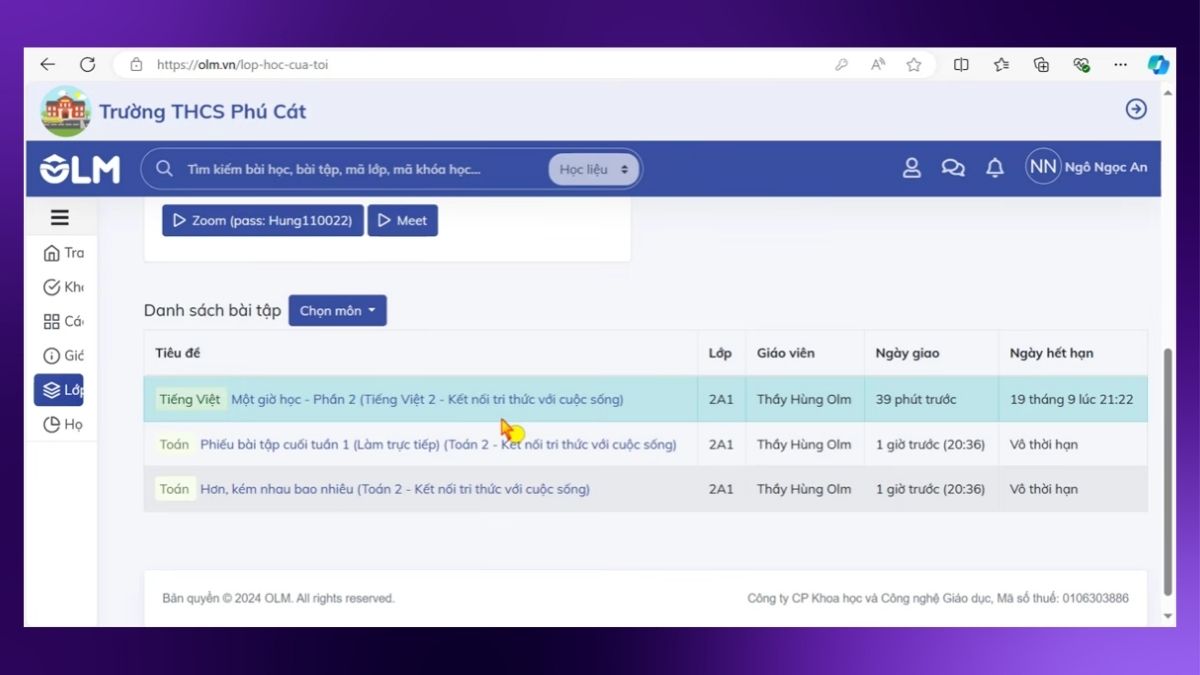Launch the Copilot icon in the browser

point(1158,64)
